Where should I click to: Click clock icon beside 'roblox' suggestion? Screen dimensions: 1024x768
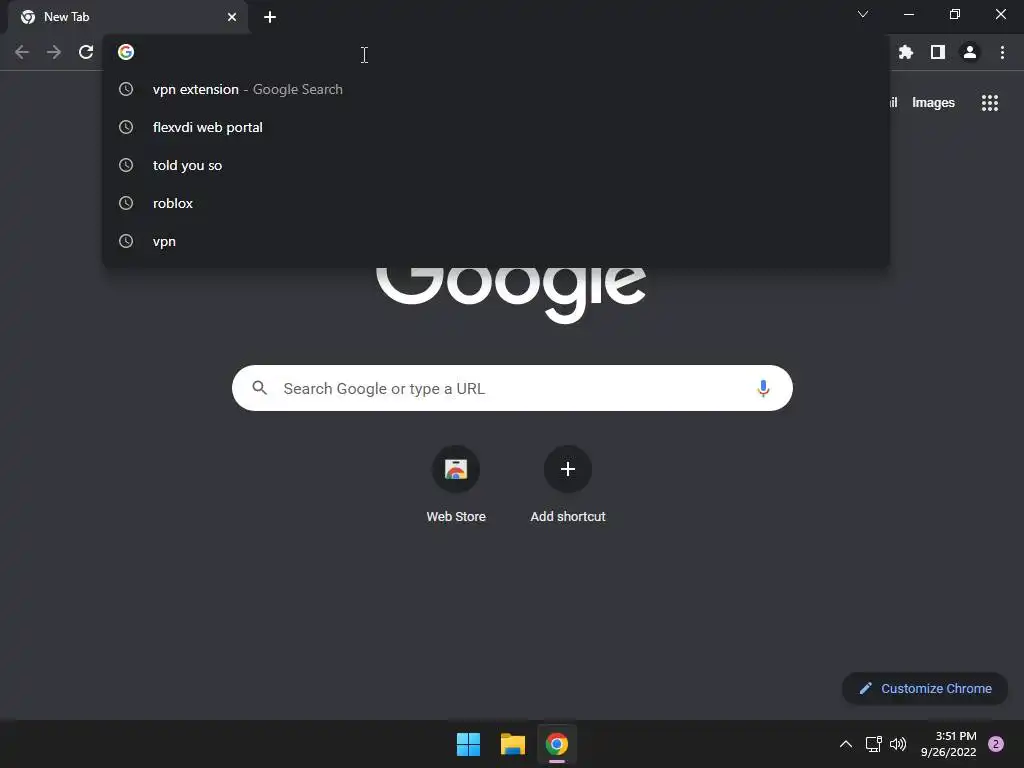pyautogui.click(x=126, y=203)
